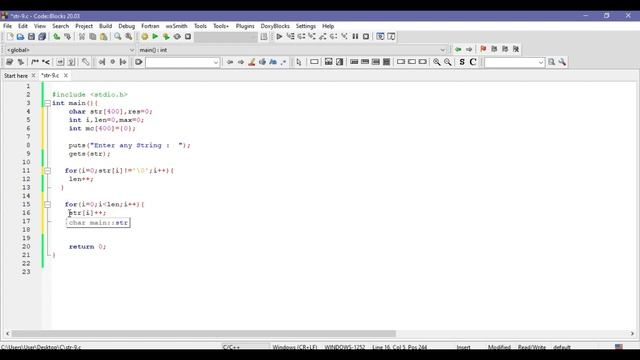640x360 pixels.
Task: Rebuild the project
Action: click(177, 37)
